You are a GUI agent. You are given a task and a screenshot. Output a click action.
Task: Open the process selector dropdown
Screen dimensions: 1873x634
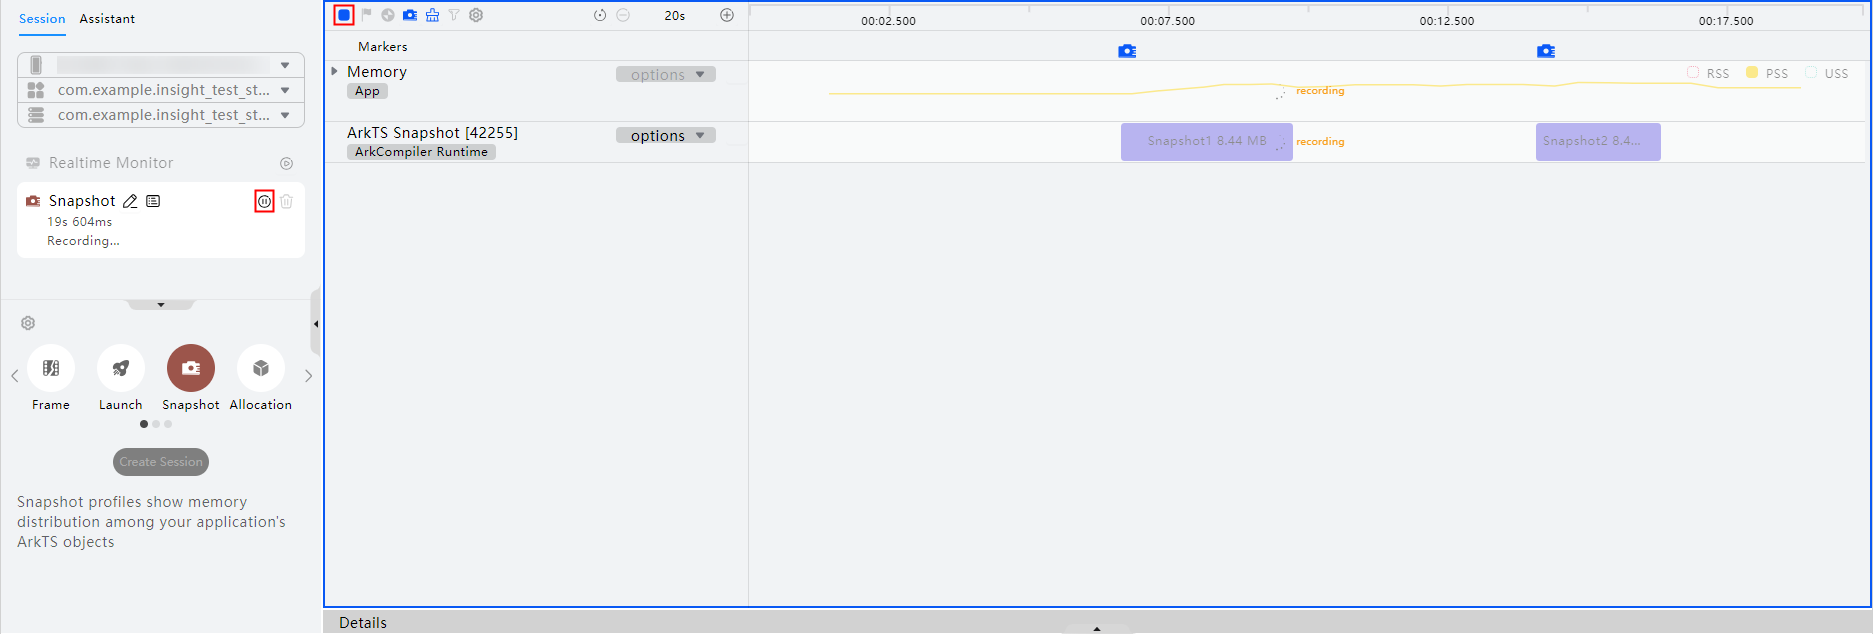pyautogui.click(x=161, y=115)
